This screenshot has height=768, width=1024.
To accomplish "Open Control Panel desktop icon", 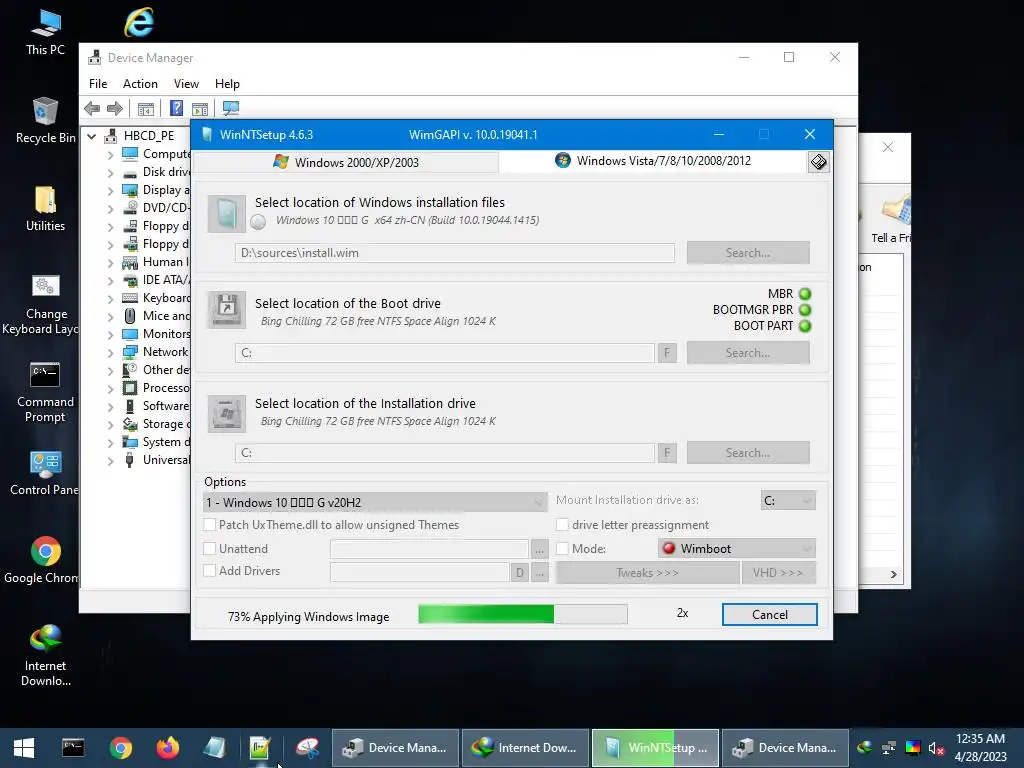I will click(x=45, y=473).
